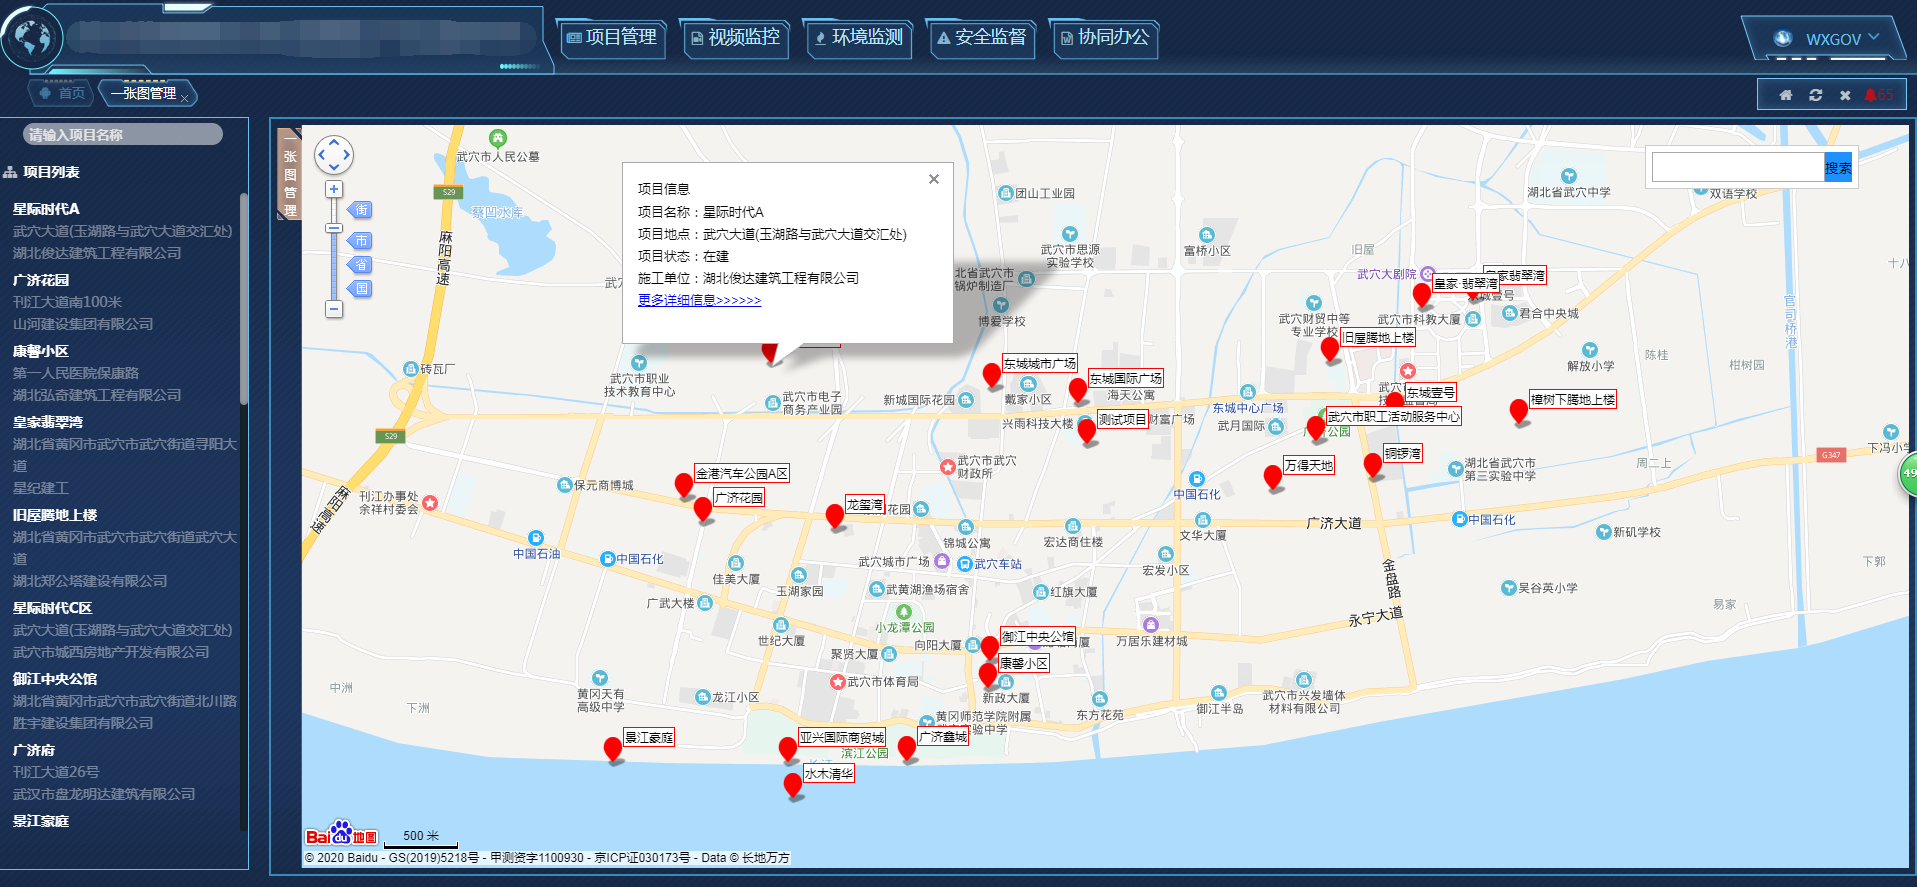The width and height of the screenshot is (1917, 887).
Task: Open the notifications bell showing 65
Action: coord(1879,95)
